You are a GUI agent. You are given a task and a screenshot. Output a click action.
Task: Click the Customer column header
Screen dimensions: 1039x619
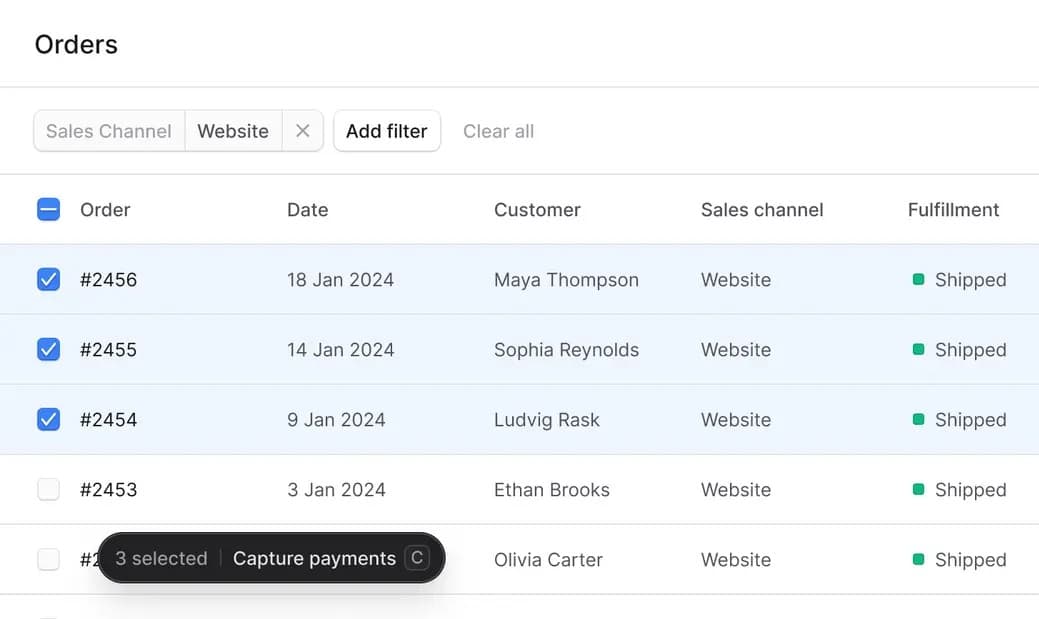click(537, 209)
